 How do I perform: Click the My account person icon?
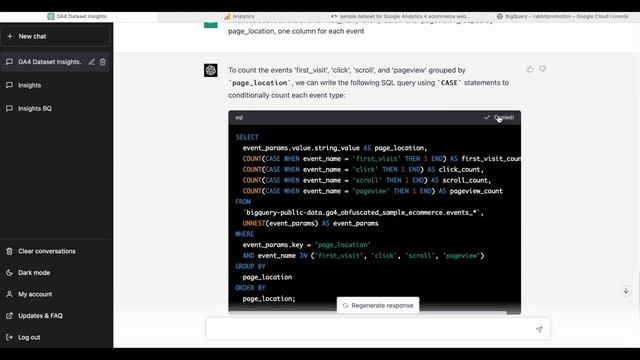(9, 294)
